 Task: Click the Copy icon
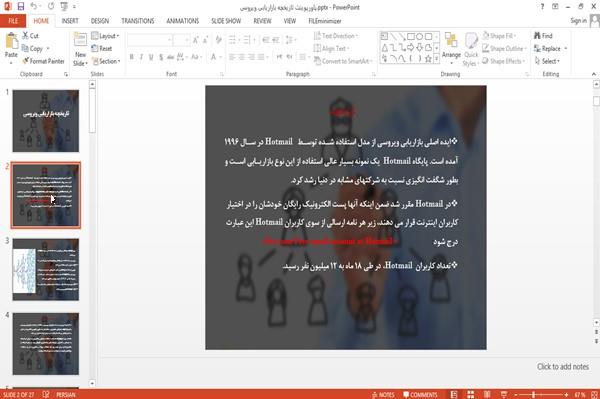click(x=25, y=49)
